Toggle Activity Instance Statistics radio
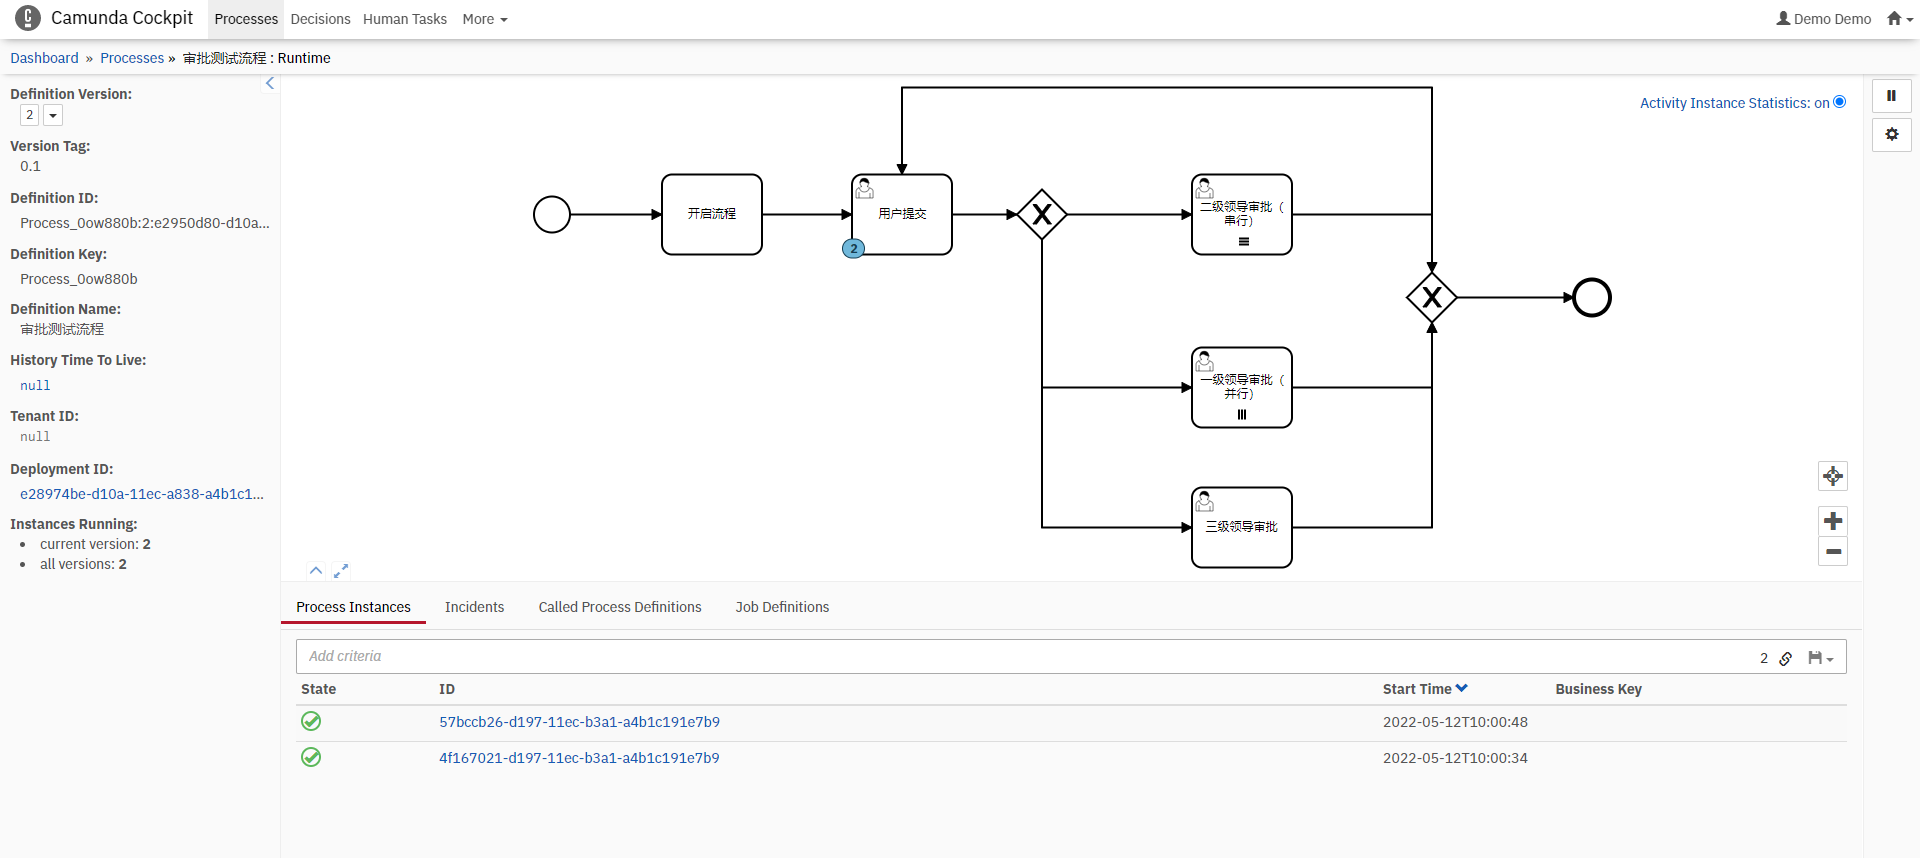The image size is (1920, 858). click(1839, 102)
